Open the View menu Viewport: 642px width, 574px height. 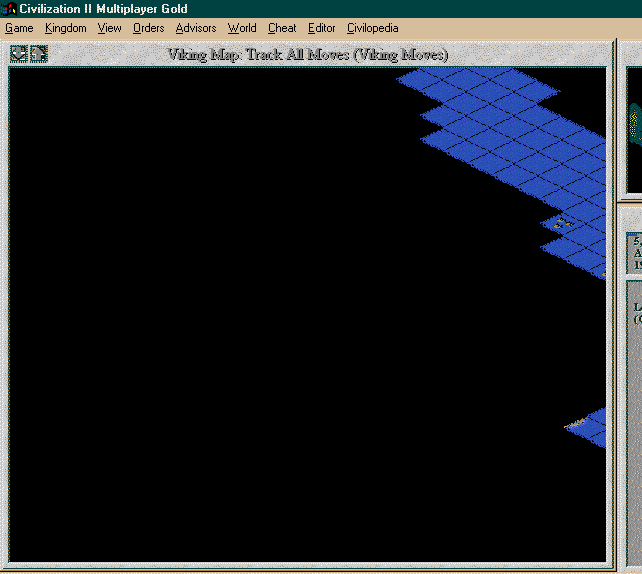[x=109, y=28]
